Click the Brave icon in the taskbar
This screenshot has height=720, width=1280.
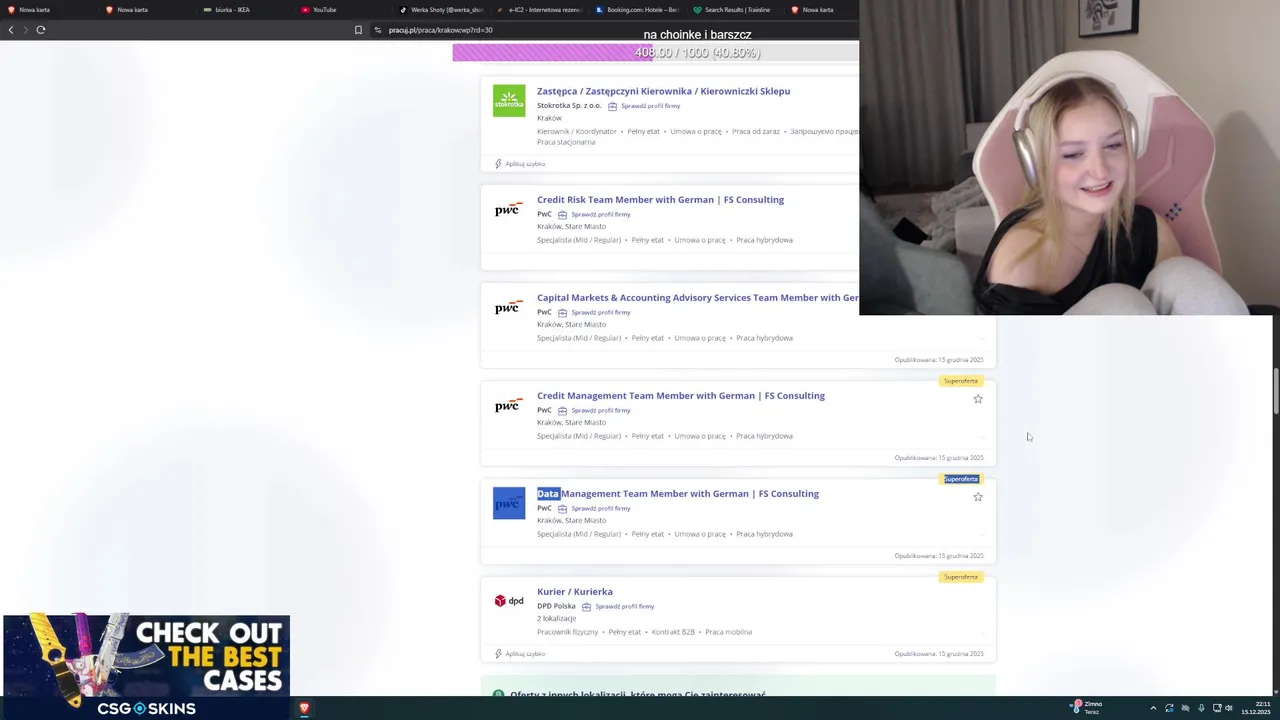[304, 708]
